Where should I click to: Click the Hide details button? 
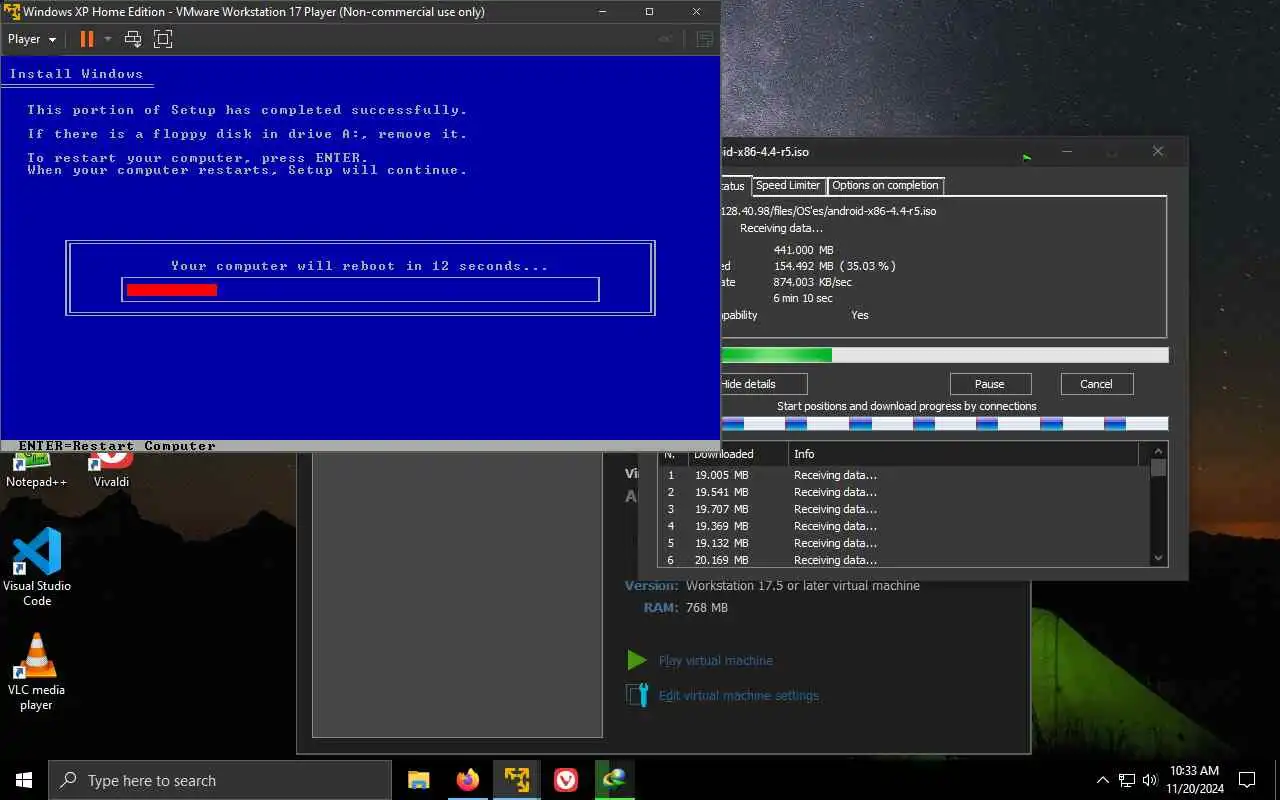click(762, 384)
